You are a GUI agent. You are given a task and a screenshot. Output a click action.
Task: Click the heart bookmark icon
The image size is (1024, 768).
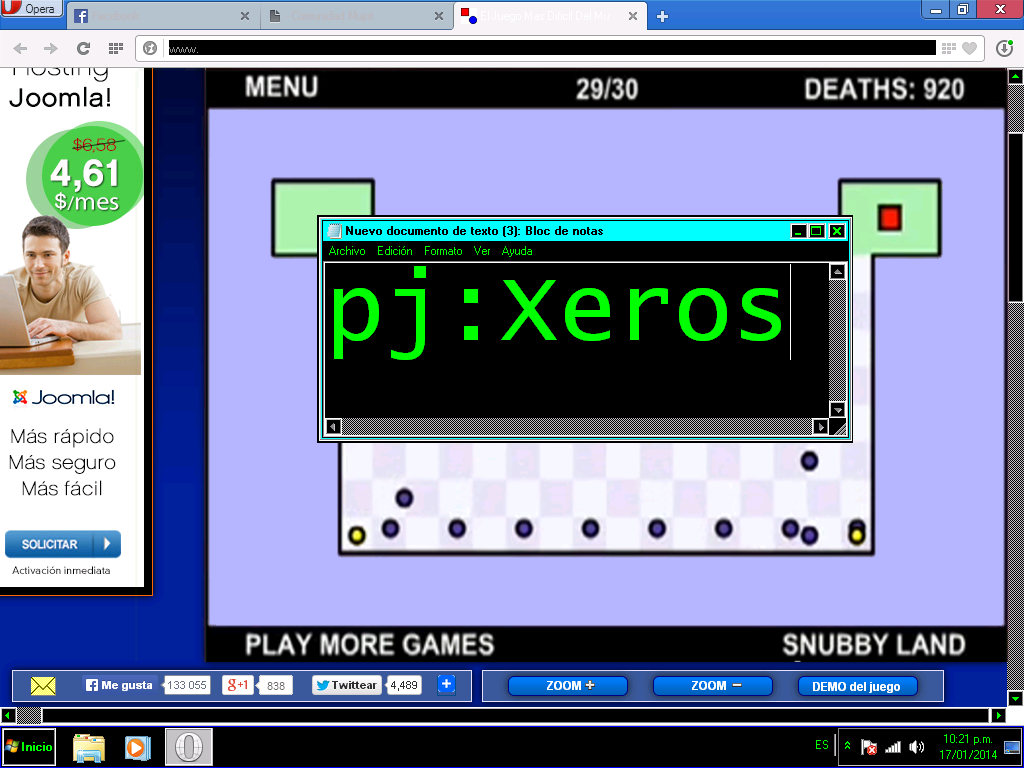tap(968, 48)
